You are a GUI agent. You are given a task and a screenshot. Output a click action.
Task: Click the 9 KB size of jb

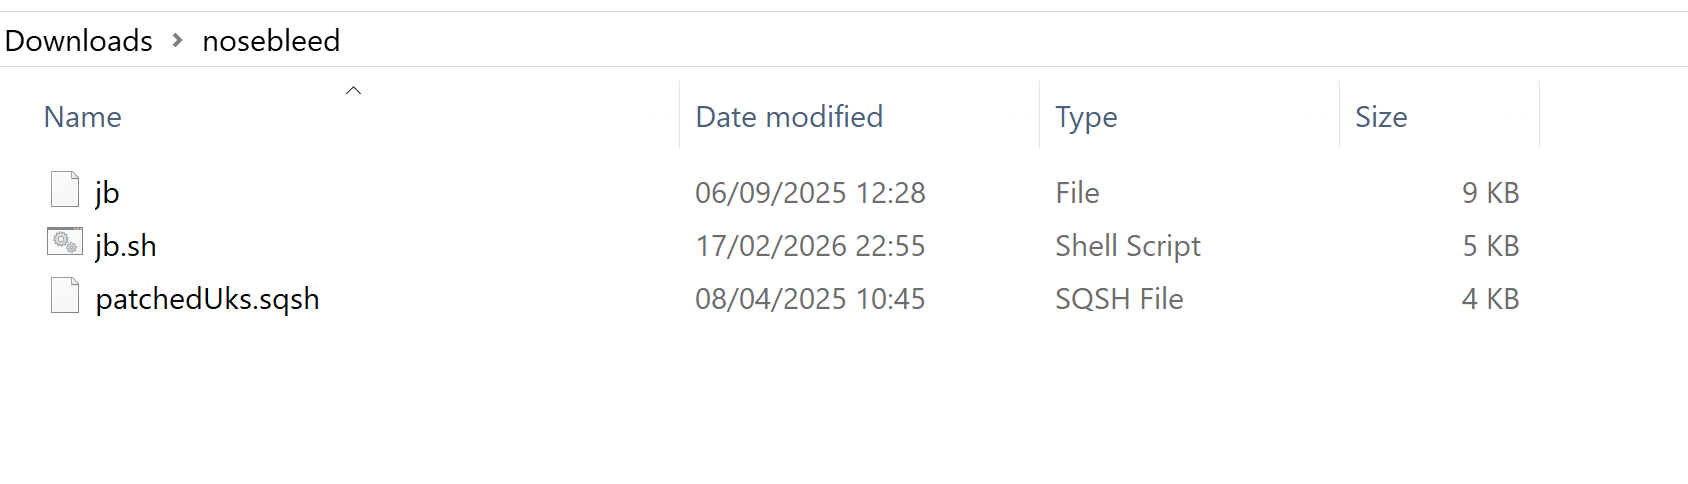tap(1490, 192)
